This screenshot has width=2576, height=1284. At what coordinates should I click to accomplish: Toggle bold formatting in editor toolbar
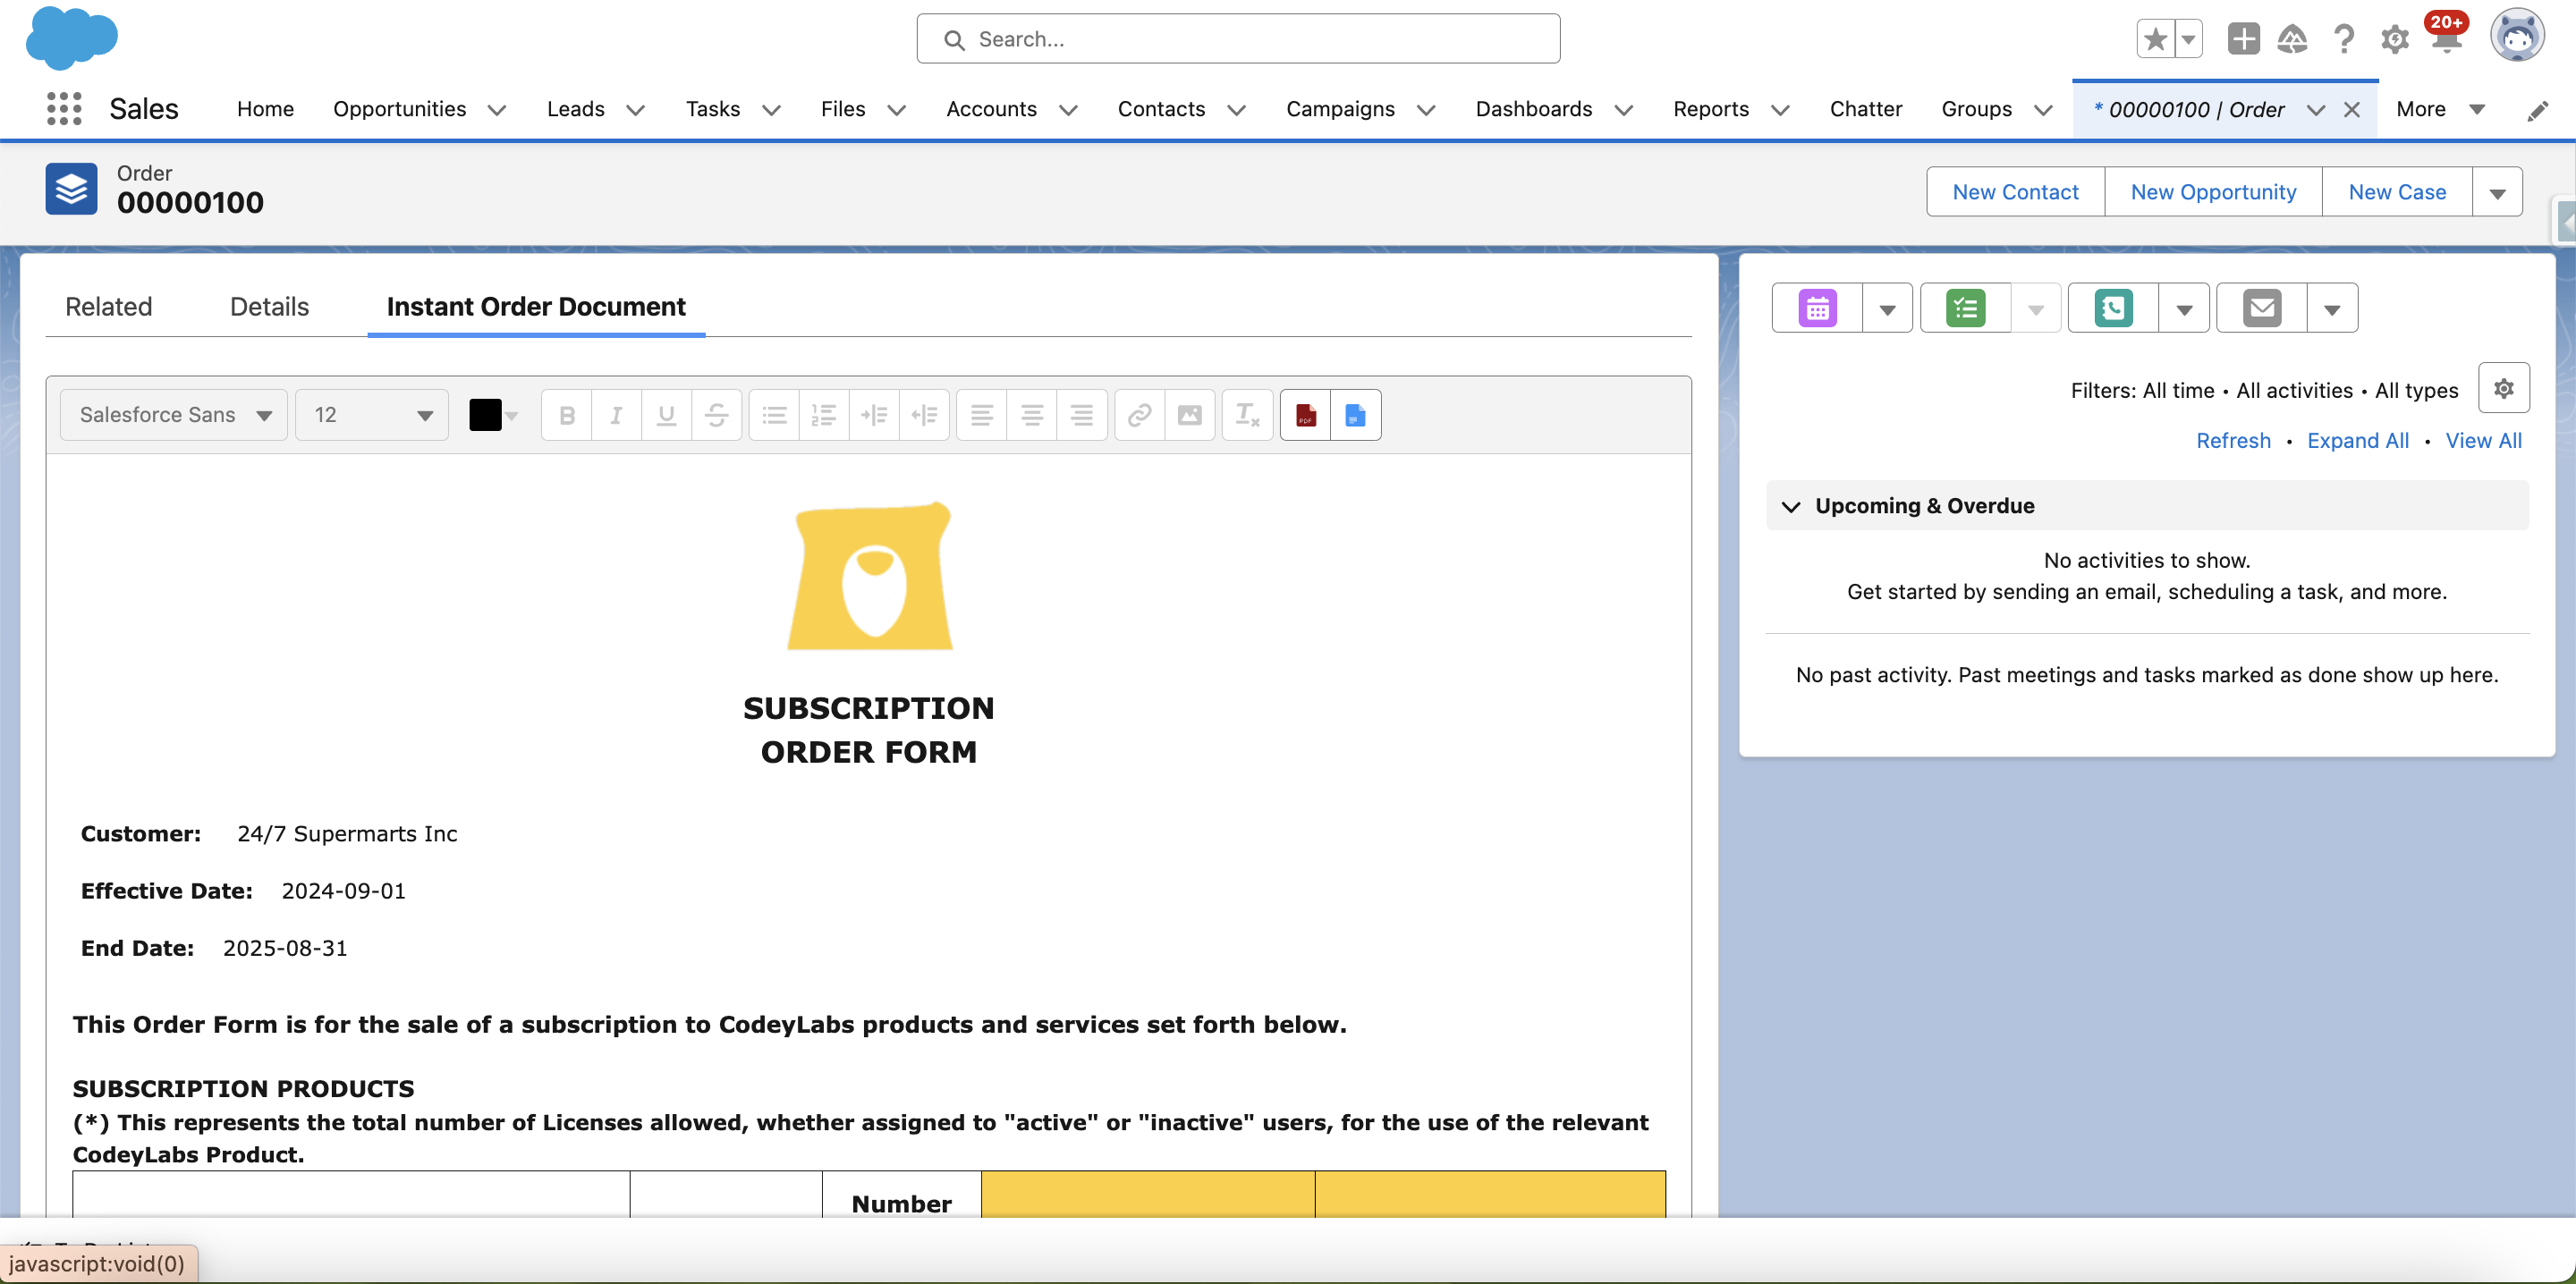click(x=567, y=415)
